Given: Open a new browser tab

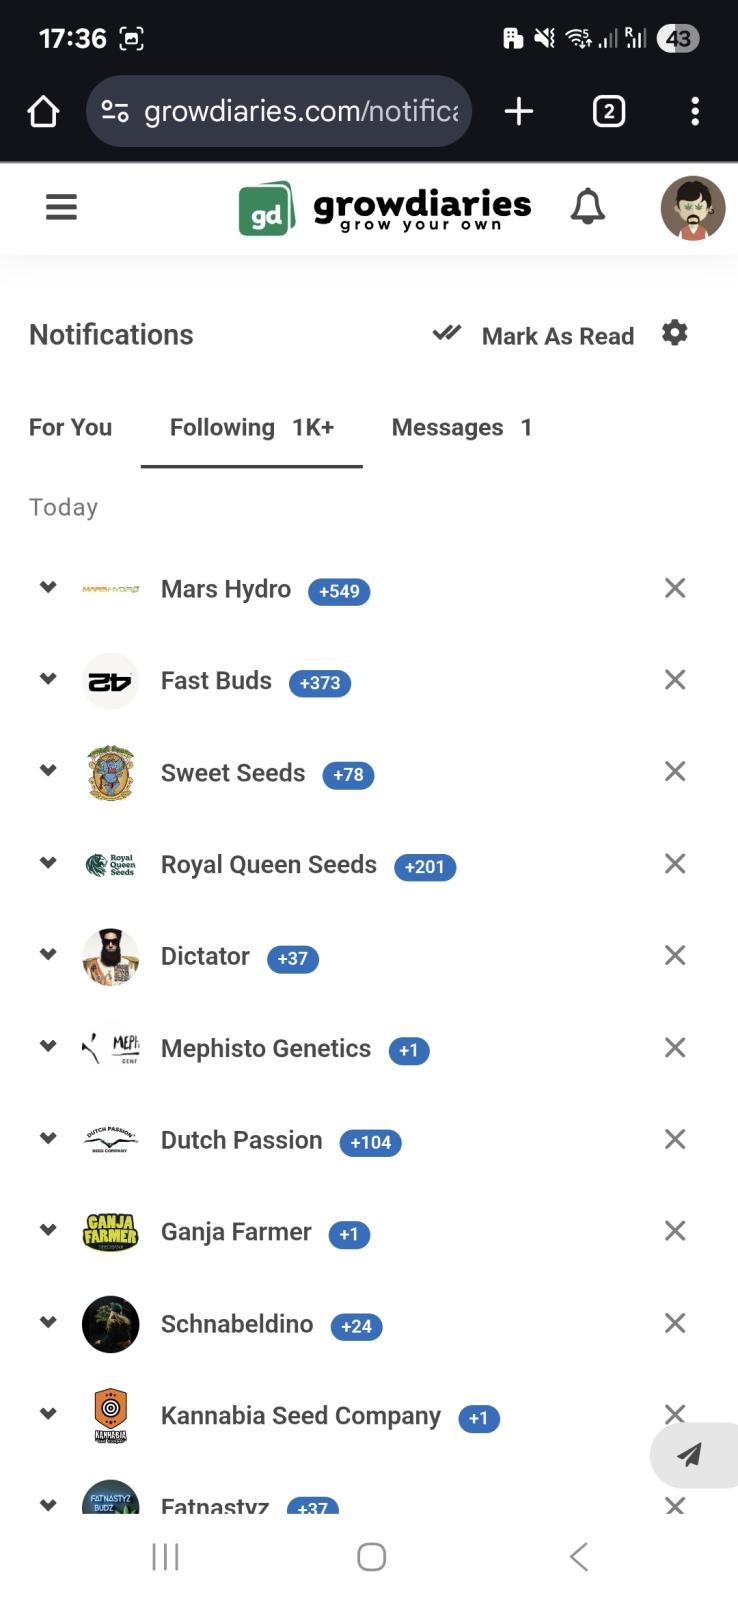Looking at the screenshot, I should [x=518, y=111].
